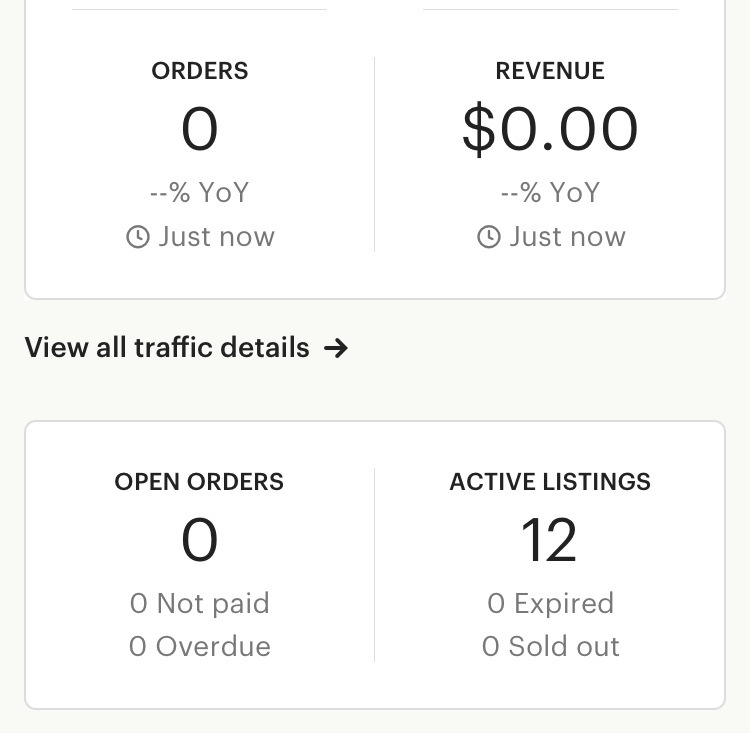Select the 0 Not paid orders text

click(x=199, y=604)
